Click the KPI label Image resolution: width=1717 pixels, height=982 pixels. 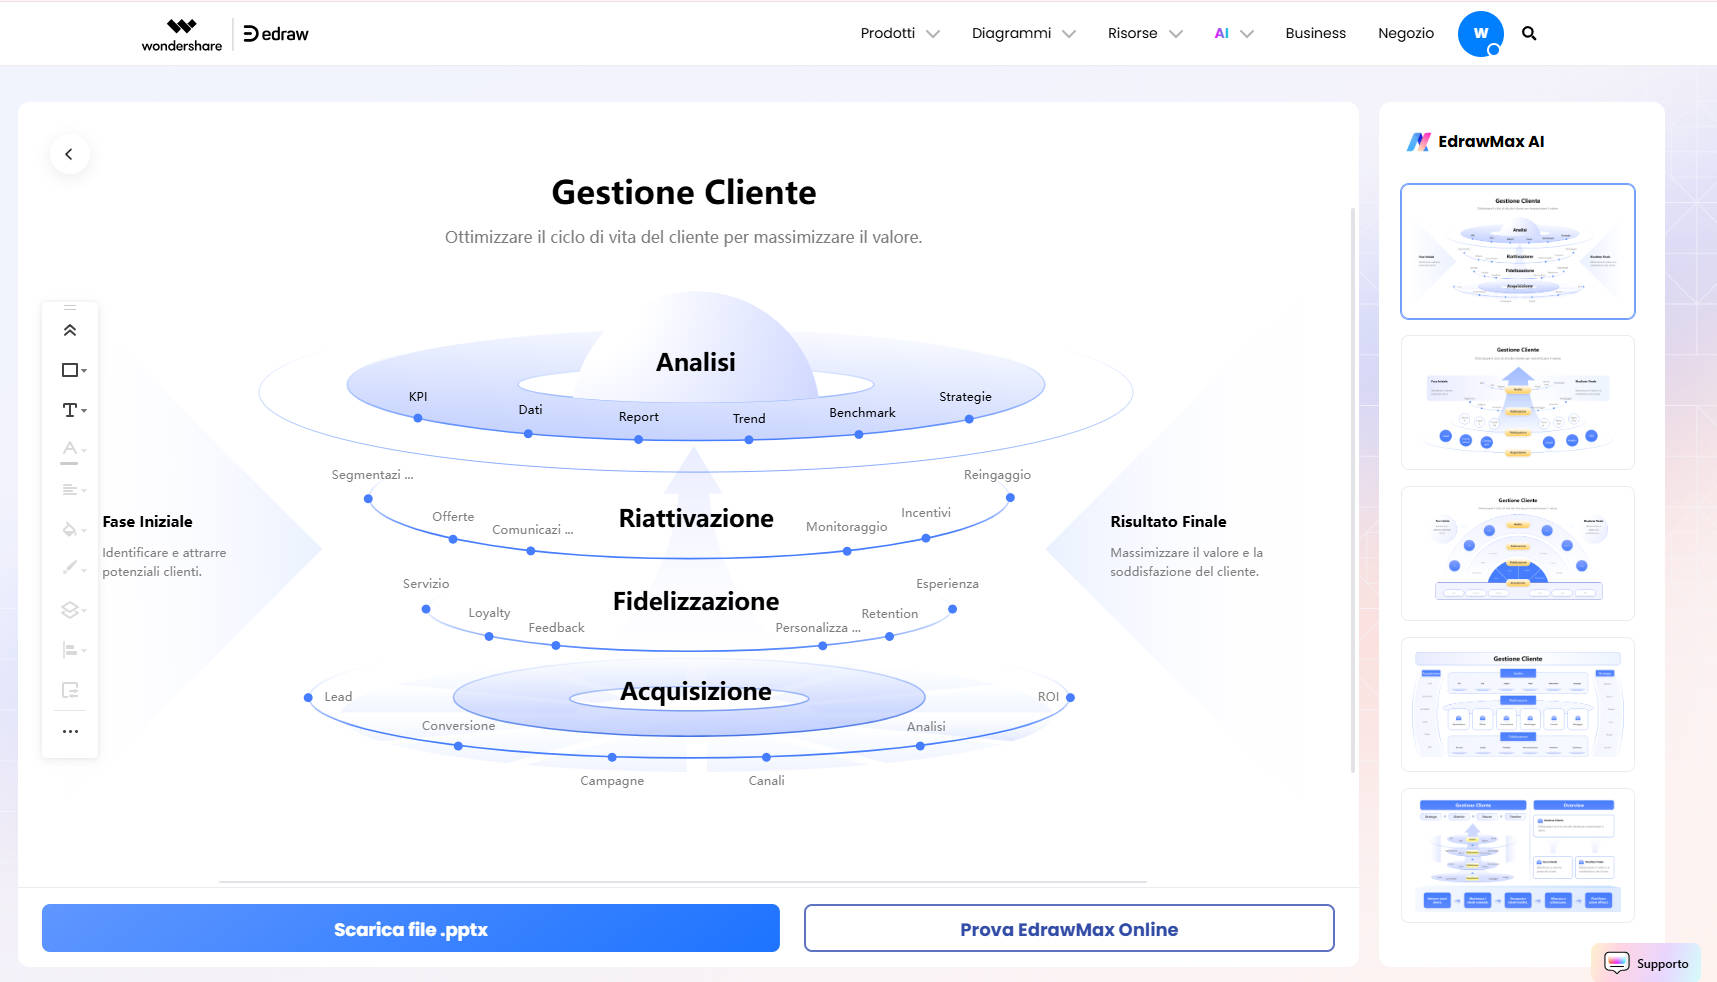[418, 397]
